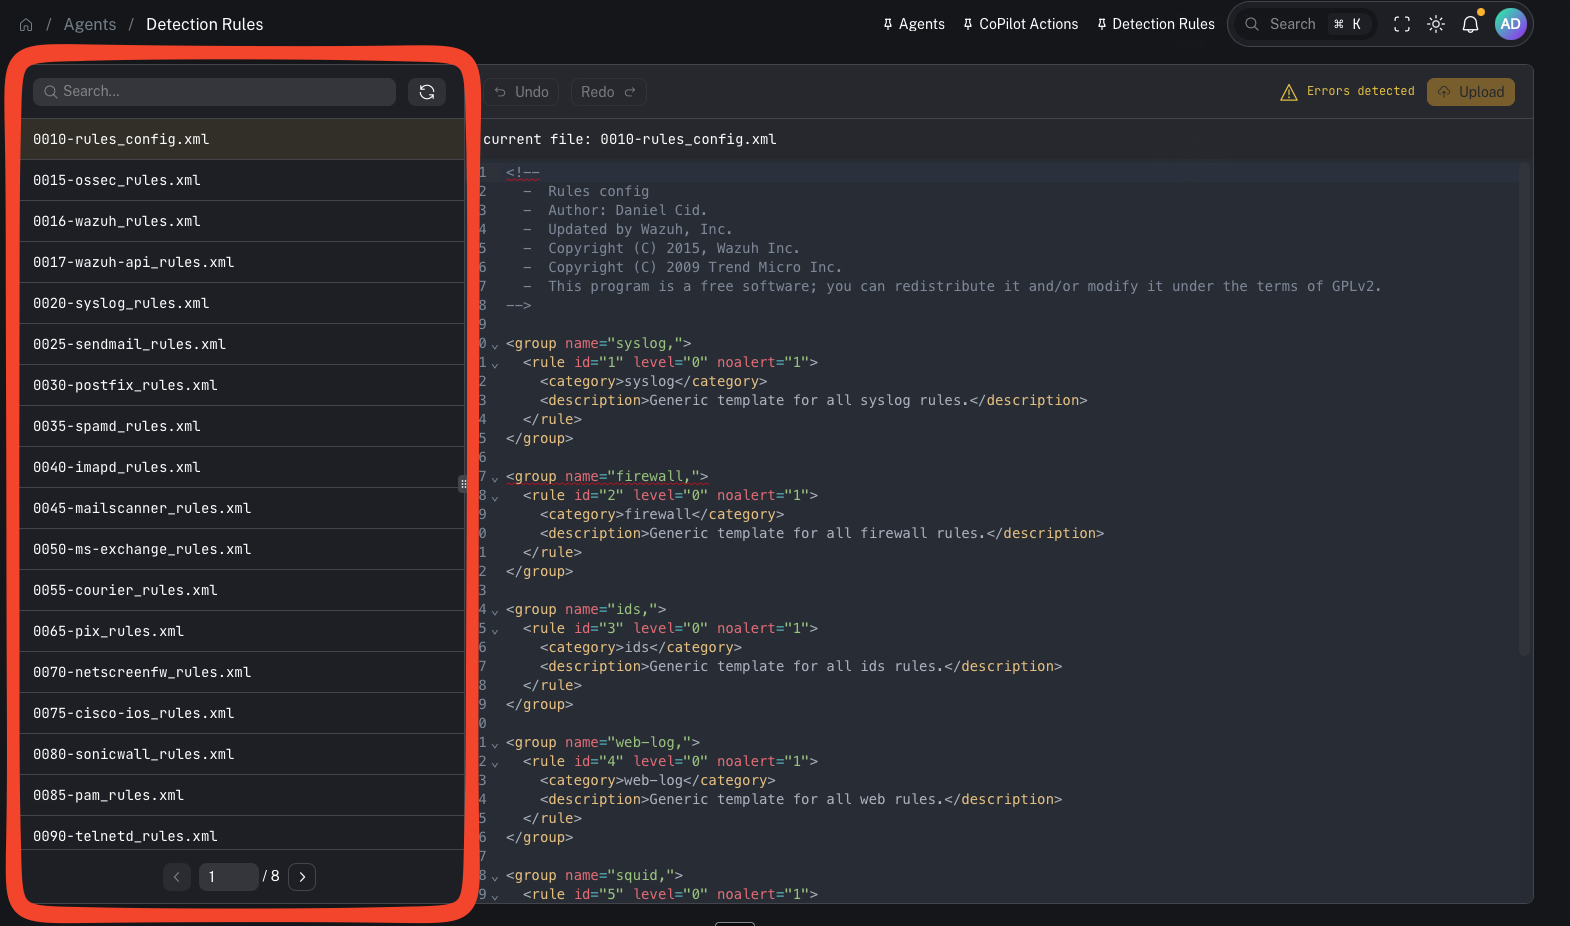Open 0065-pix_rules.xml
This screenshot has height=926, width=1570.
(242, 631)
